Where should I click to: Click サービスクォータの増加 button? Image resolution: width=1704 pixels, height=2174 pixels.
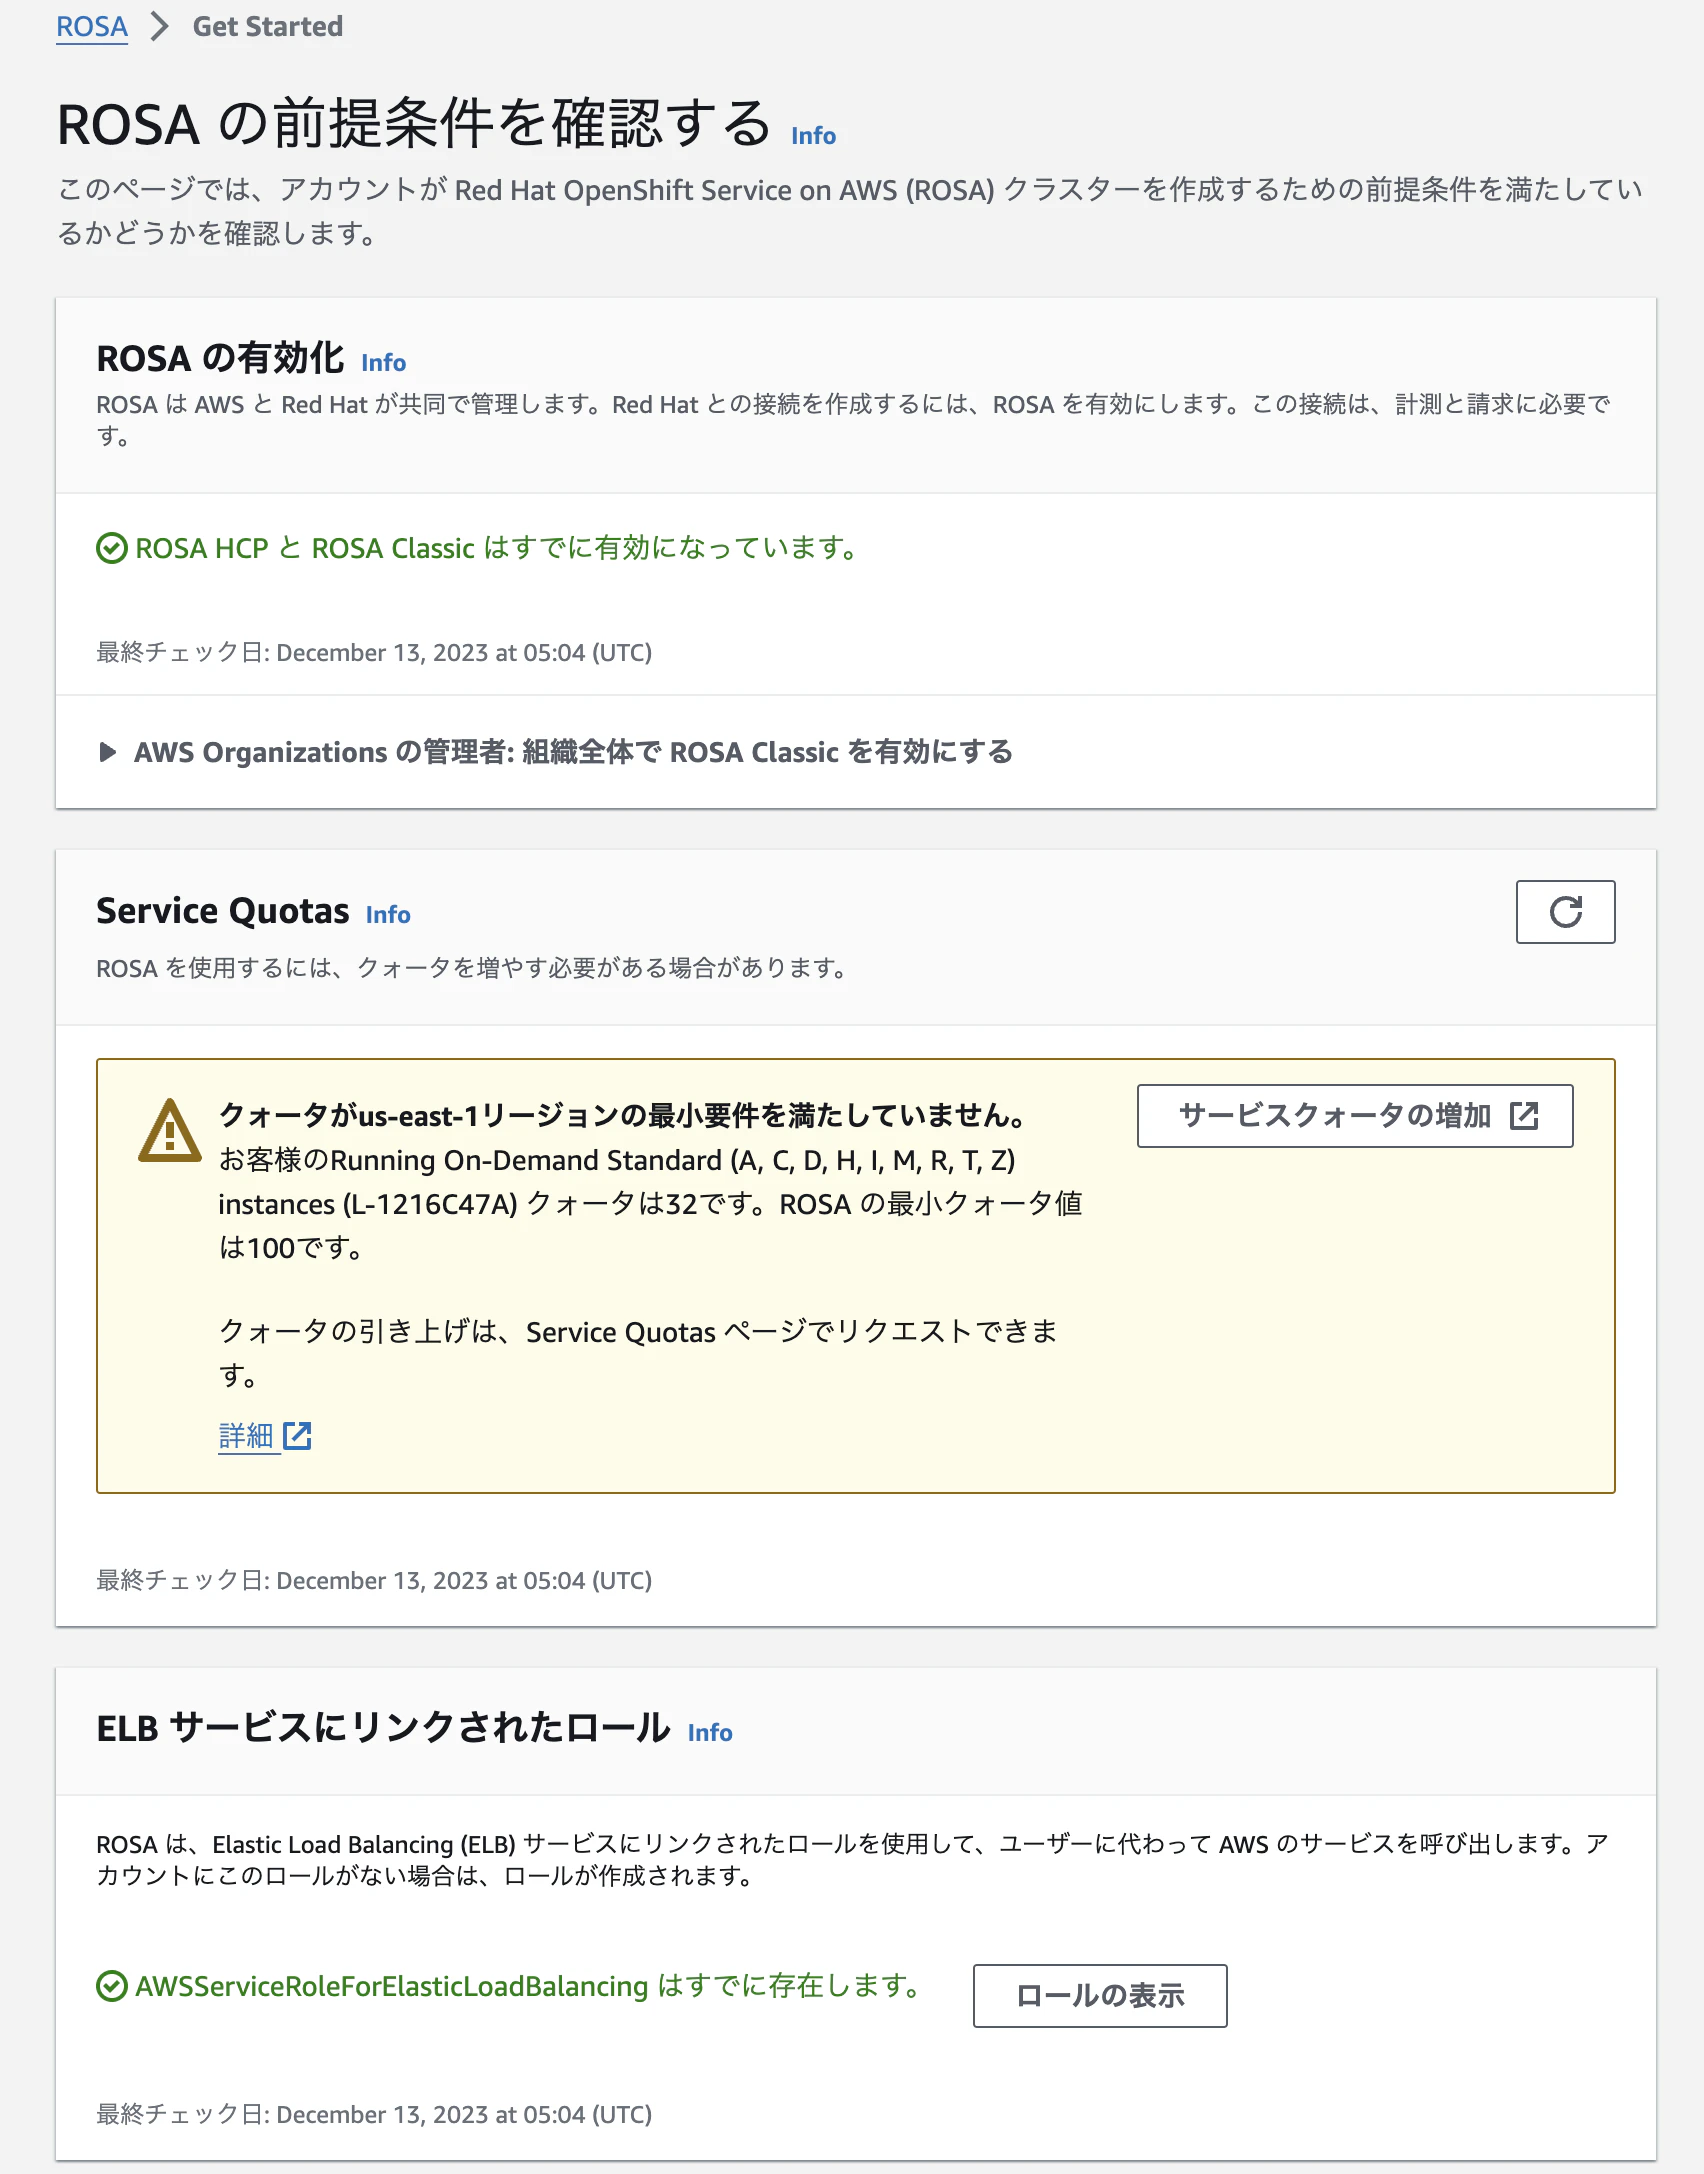pos(1354,1116)
